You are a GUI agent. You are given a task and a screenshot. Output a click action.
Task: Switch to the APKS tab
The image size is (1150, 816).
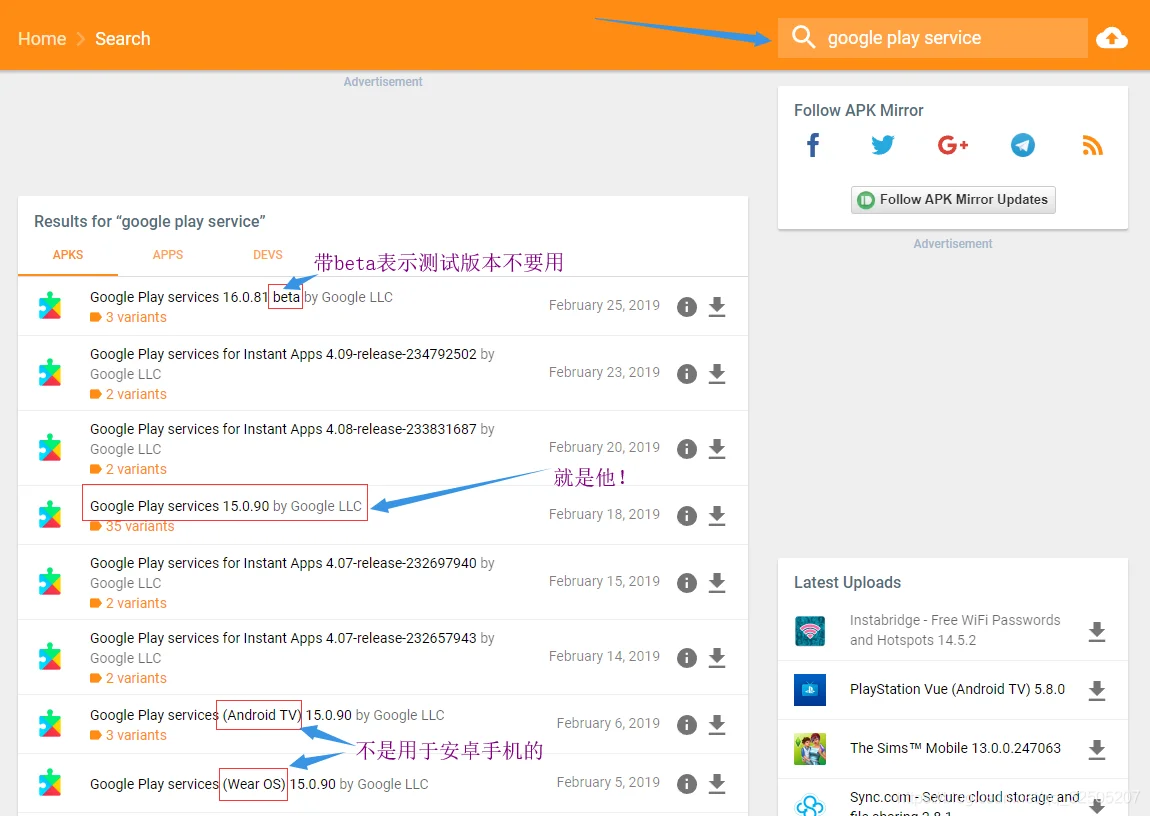click(x=67, y=255)
